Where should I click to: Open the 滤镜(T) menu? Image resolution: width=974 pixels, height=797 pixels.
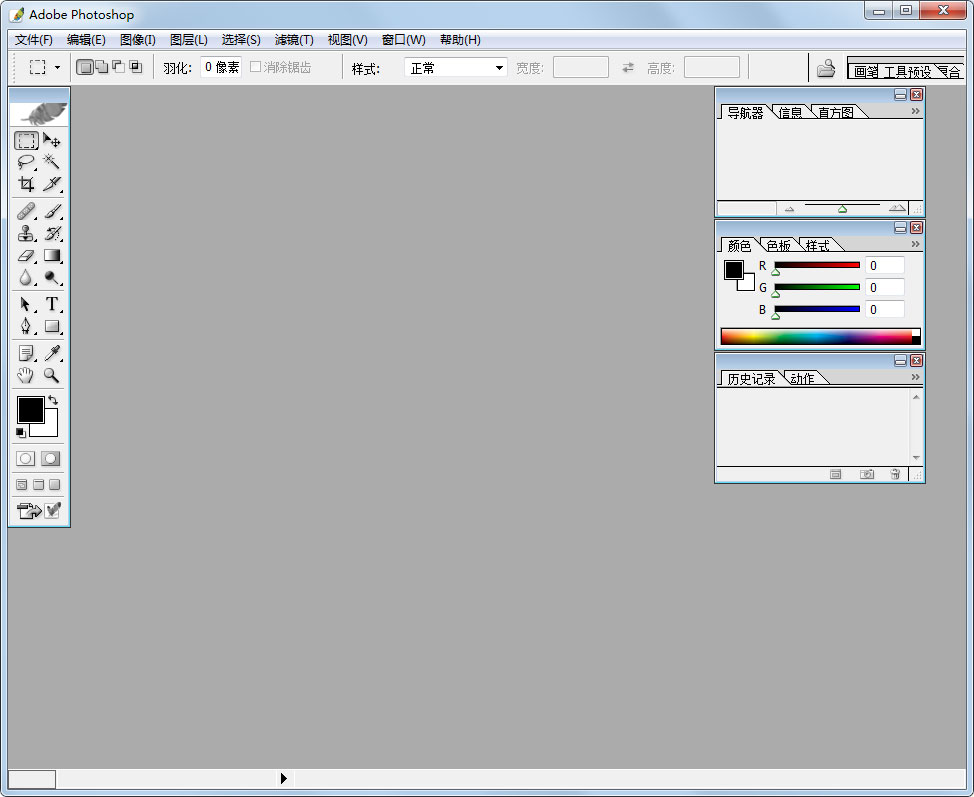pyautogui.click(x=294, y=40)
